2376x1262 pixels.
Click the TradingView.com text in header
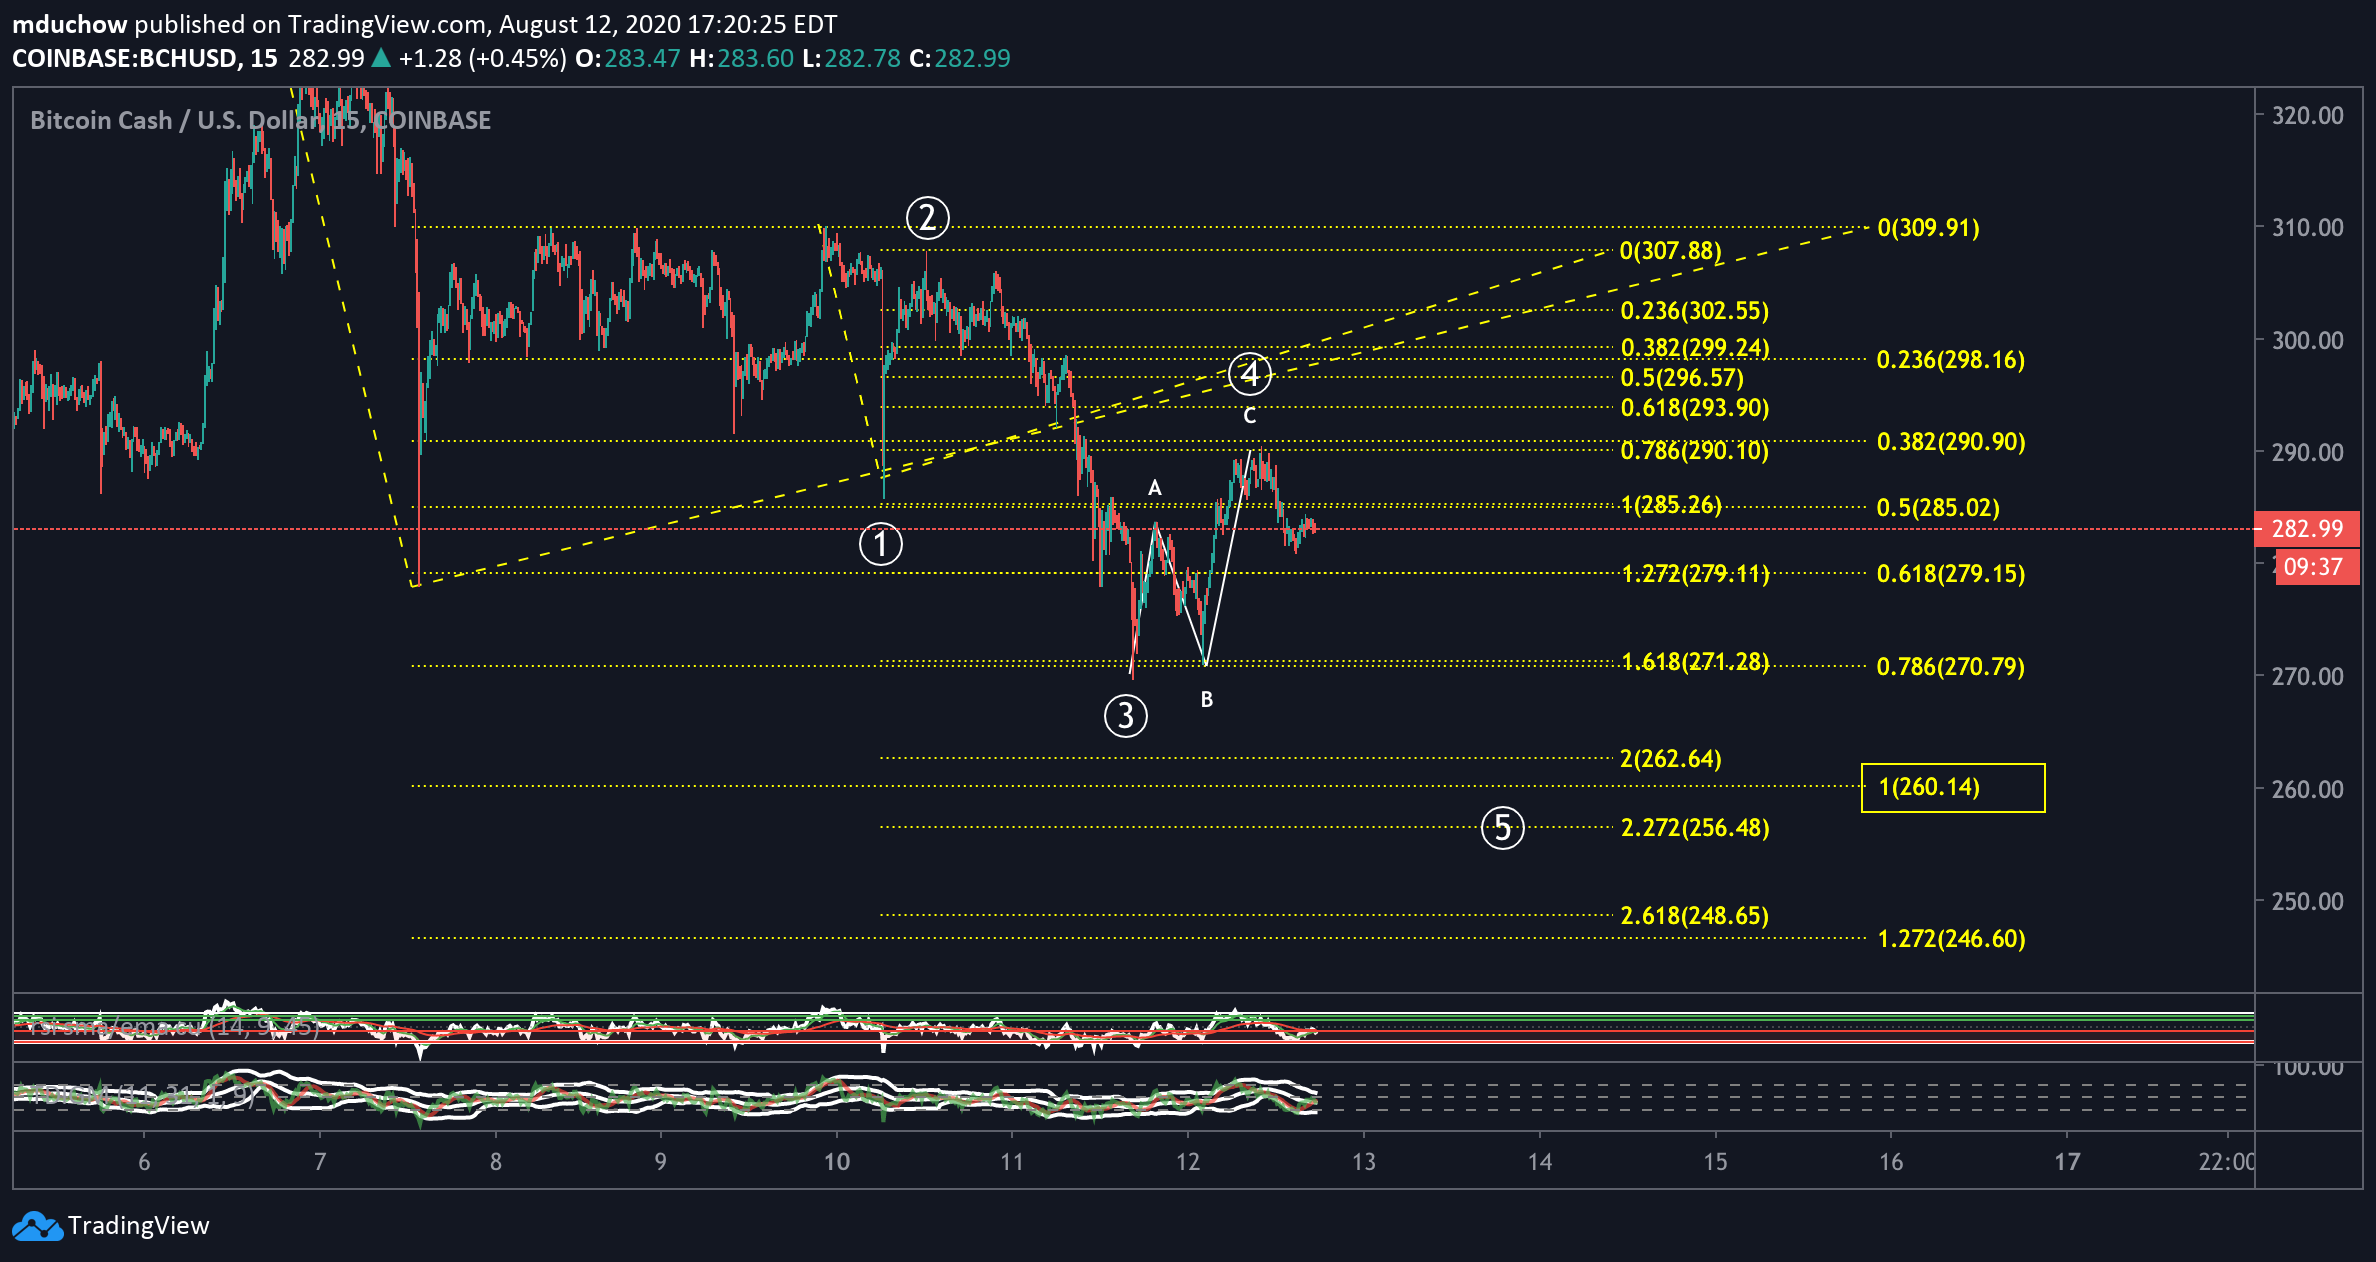pyautogui.click(x=387, y=24)
